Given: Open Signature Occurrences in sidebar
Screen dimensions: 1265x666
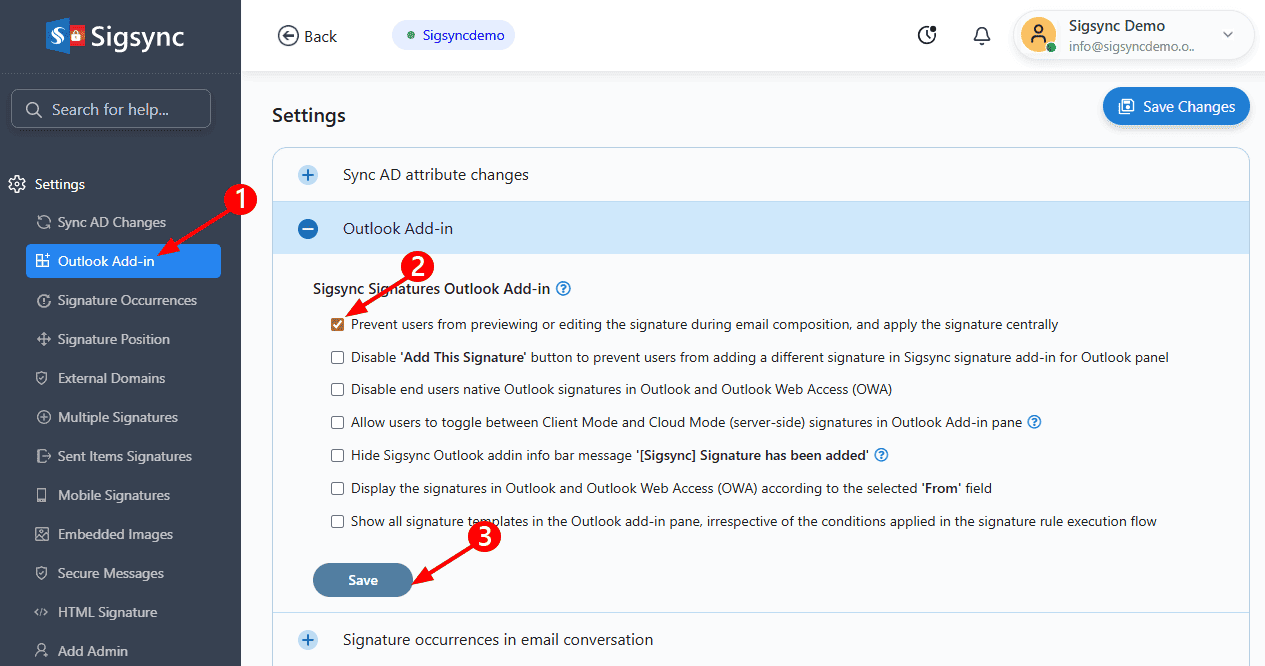Looking at the screenshot, I should point(126,300).
